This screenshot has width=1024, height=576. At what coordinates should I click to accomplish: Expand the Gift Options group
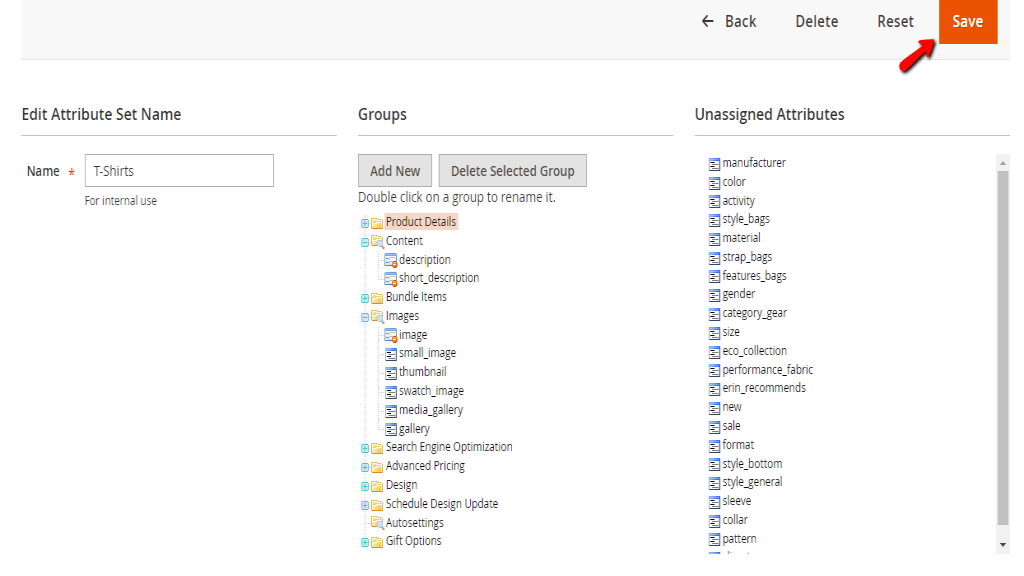(365, 542)
